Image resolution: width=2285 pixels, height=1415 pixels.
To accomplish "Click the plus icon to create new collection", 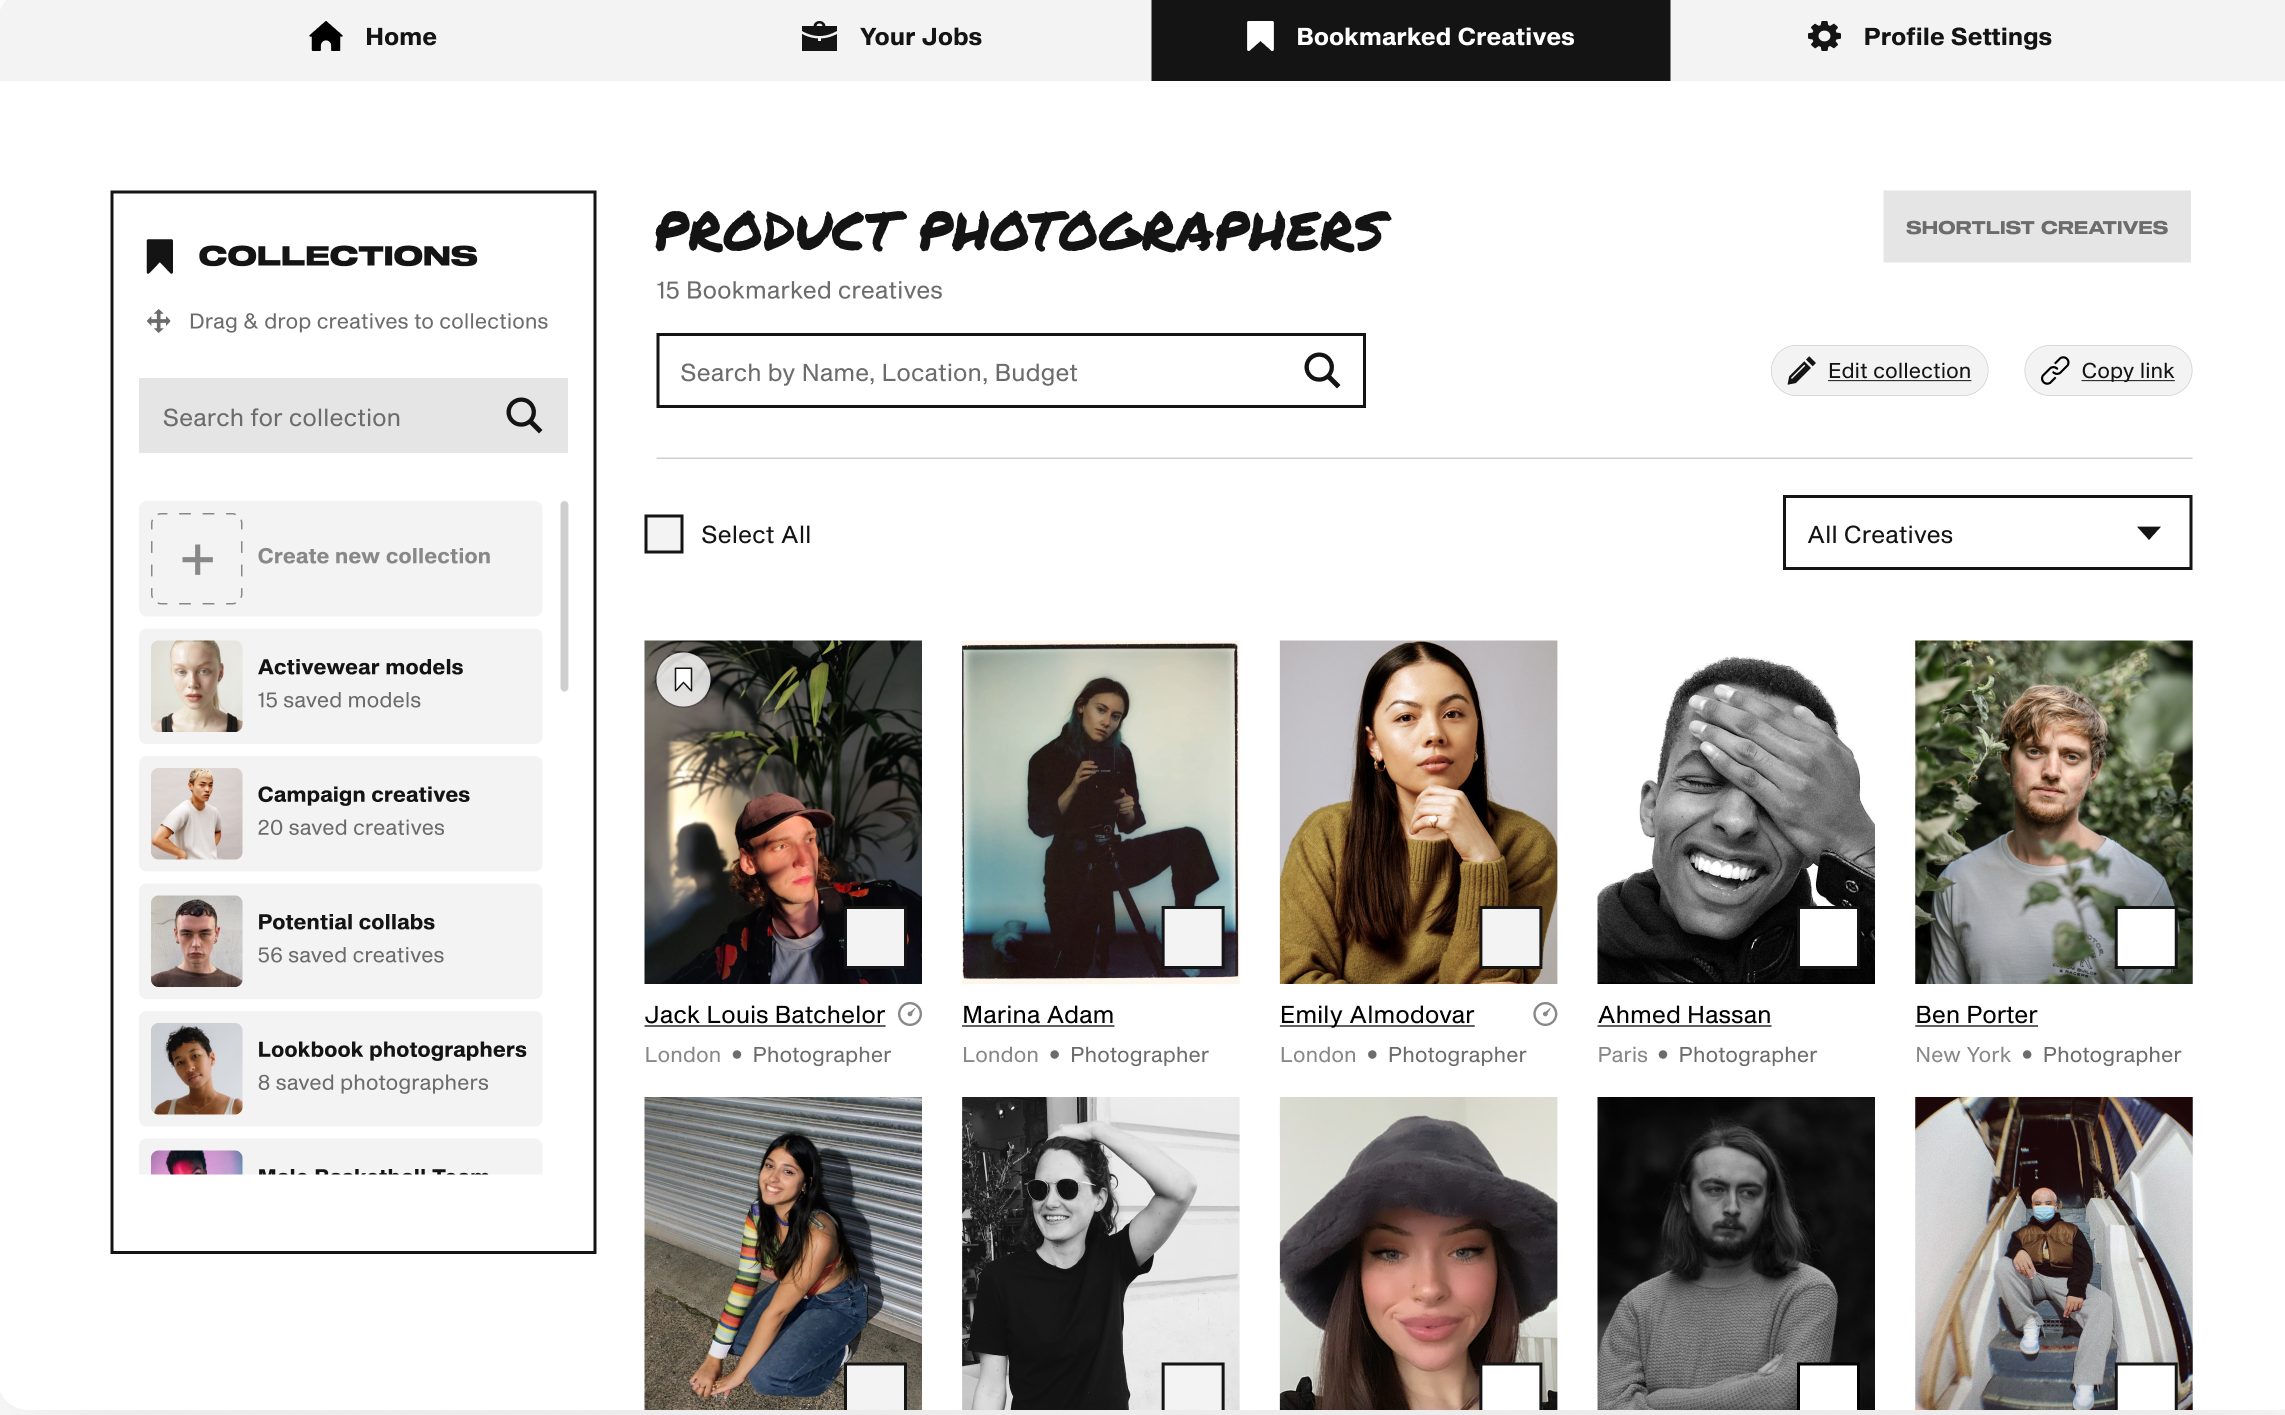I will [x=197, y=559].
